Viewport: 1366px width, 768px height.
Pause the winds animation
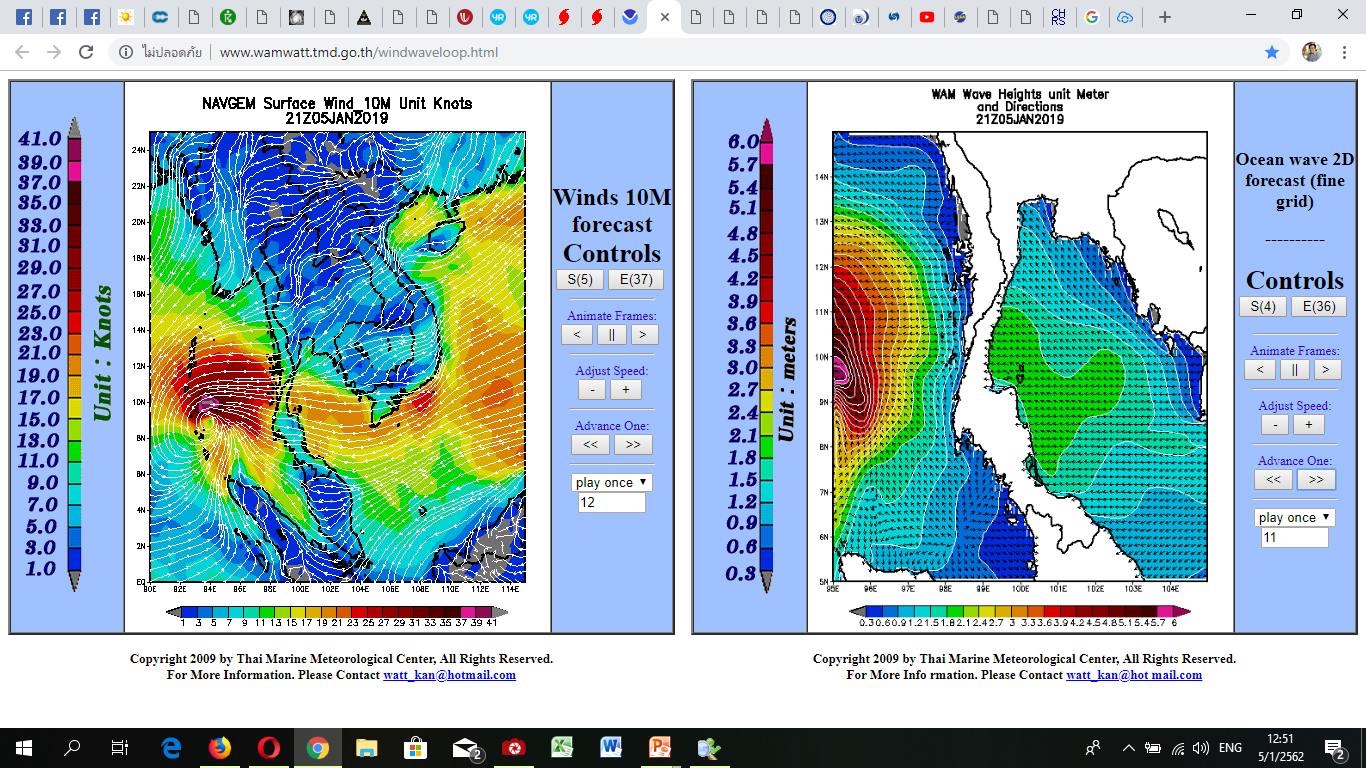[611, 335]
